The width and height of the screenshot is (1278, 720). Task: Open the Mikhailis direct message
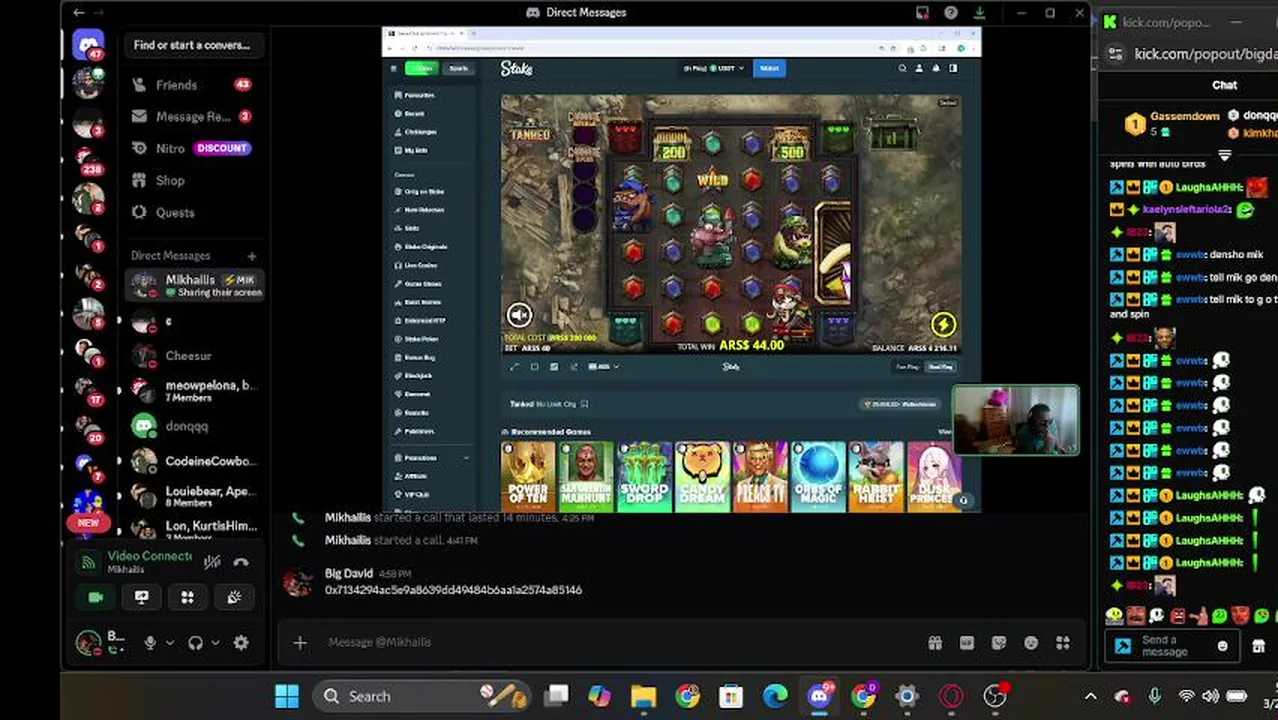(x=195, y=285)
